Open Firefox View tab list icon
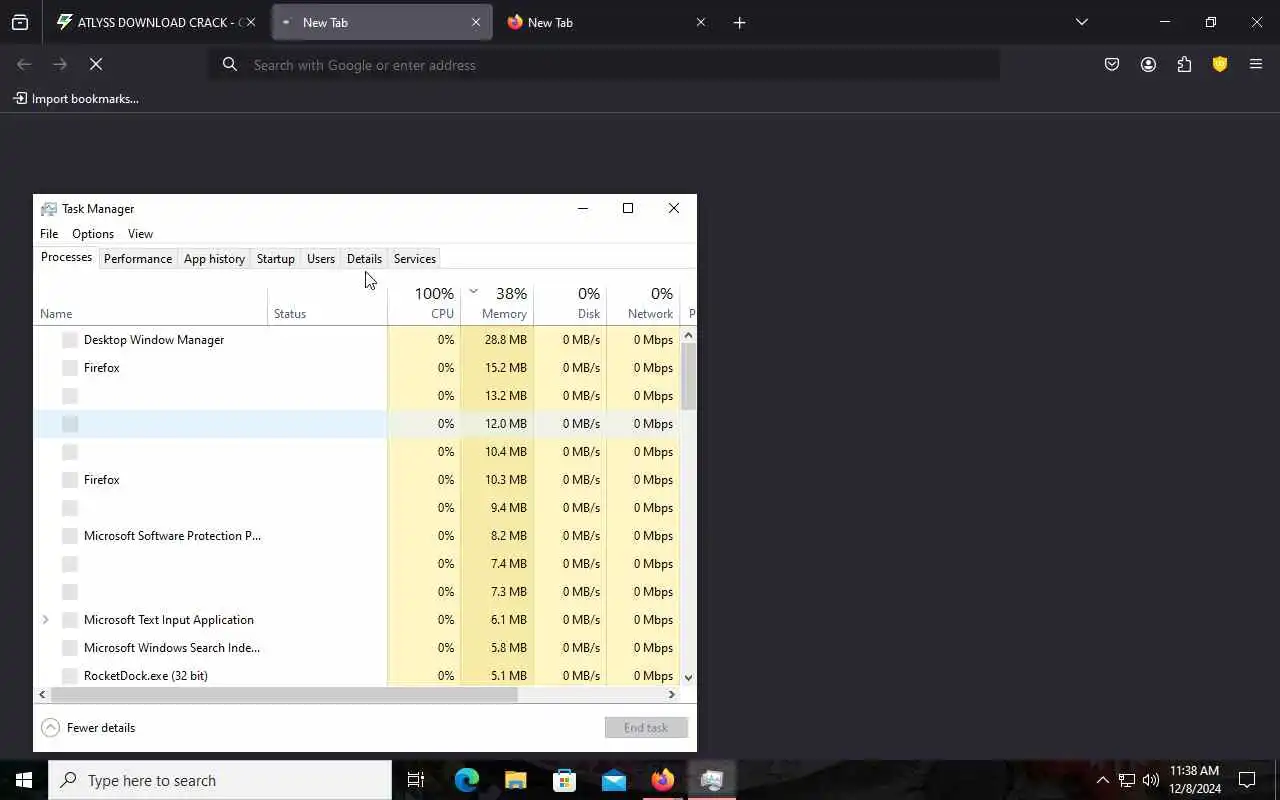Viewport: 1280px width, 800px height. (20, 22)
